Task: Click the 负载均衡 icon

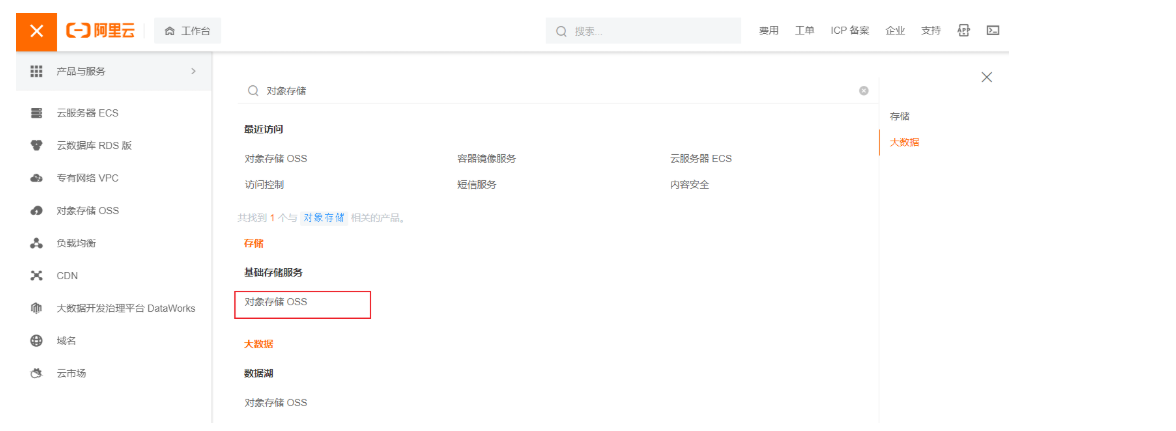Action: coord(36,244)
